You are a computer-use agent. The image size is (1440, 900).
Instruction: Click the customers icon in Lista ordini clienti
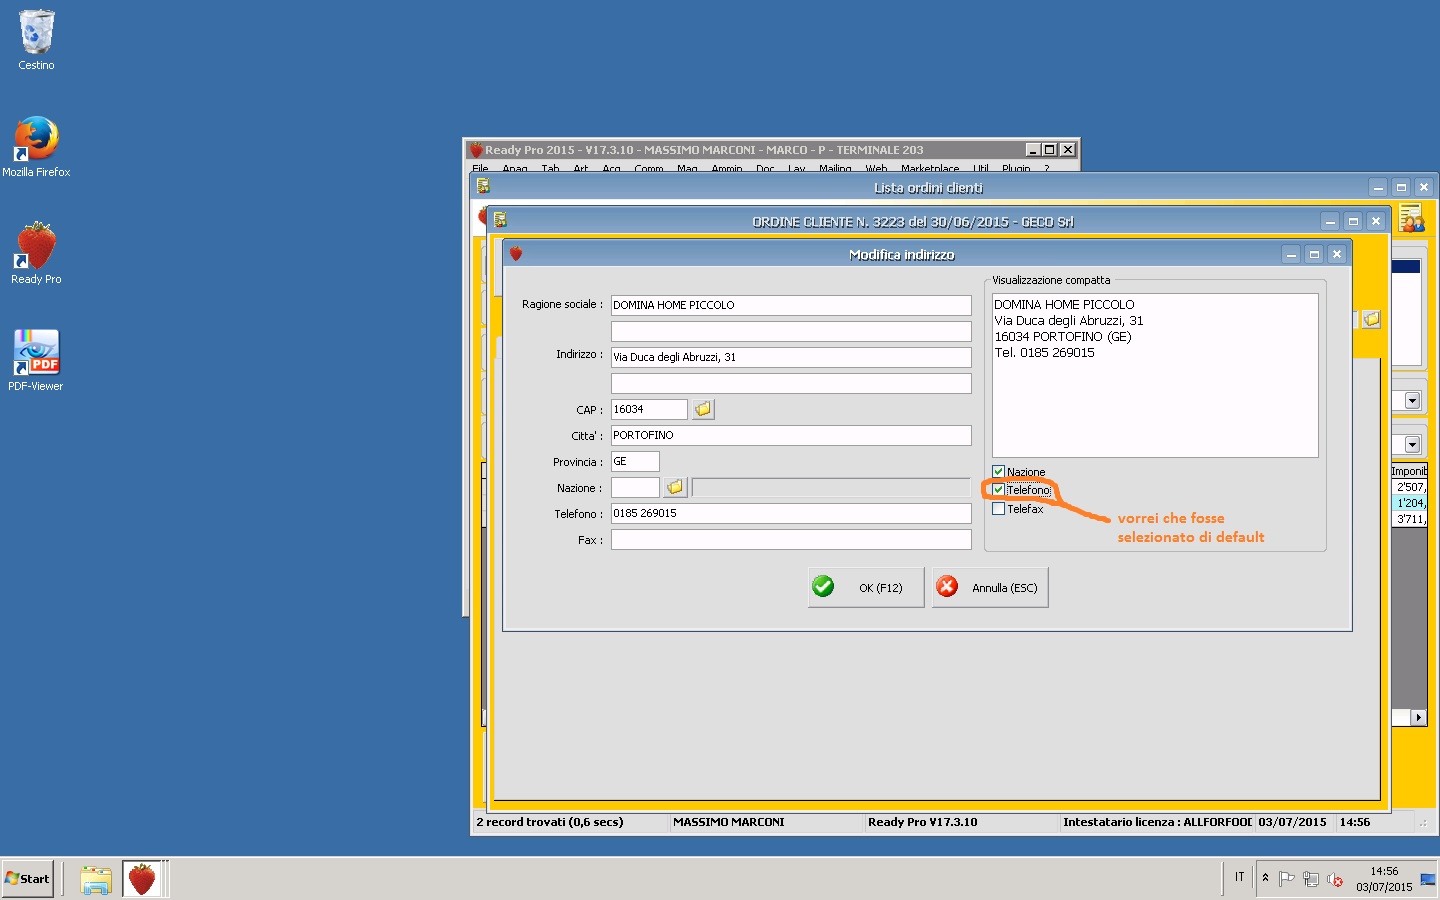point(1411,218)
